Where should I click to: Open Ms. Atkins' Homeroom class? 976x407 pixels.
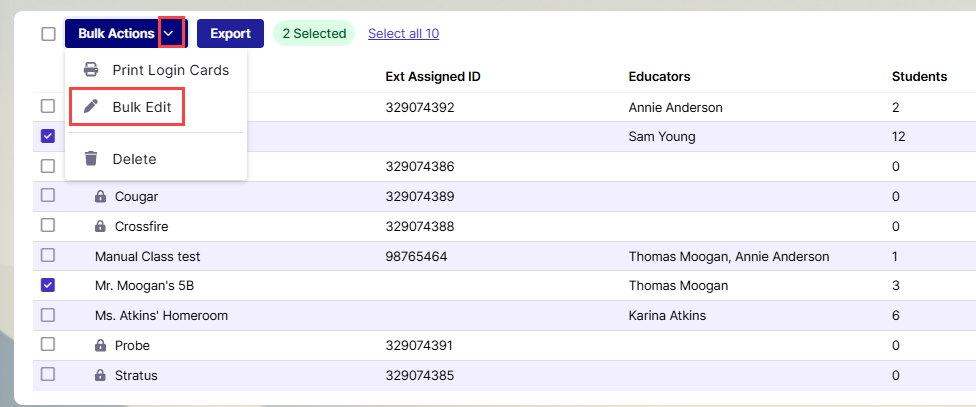click(x=161, y=316)
